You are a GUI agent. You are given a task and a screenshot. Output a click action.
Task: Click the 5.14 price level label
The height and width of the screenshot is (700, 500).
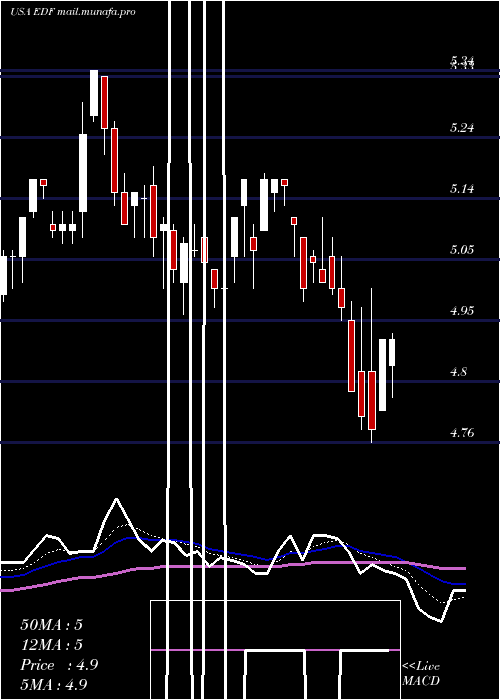point(462,189)
